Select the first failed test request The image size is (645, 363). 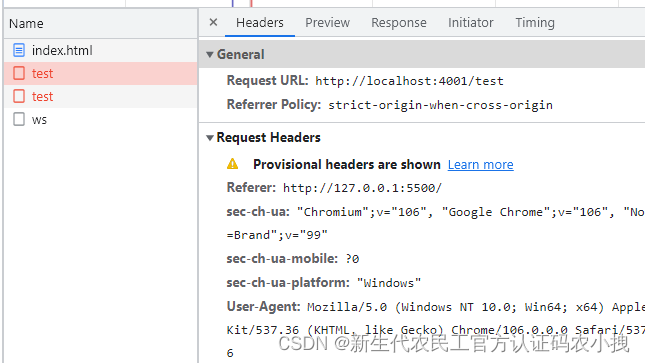[101, 73]
